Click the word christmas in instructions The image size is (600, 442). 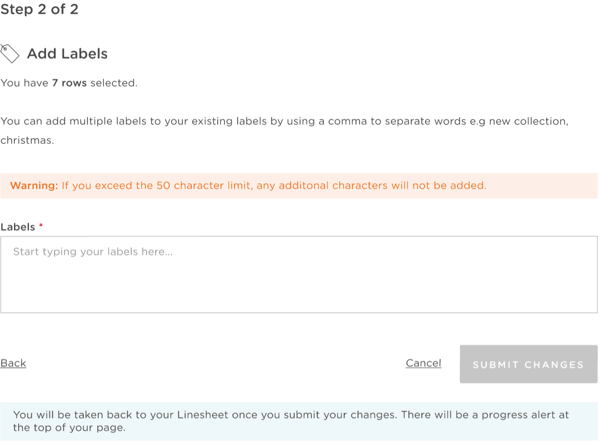[x=26, y=140]
